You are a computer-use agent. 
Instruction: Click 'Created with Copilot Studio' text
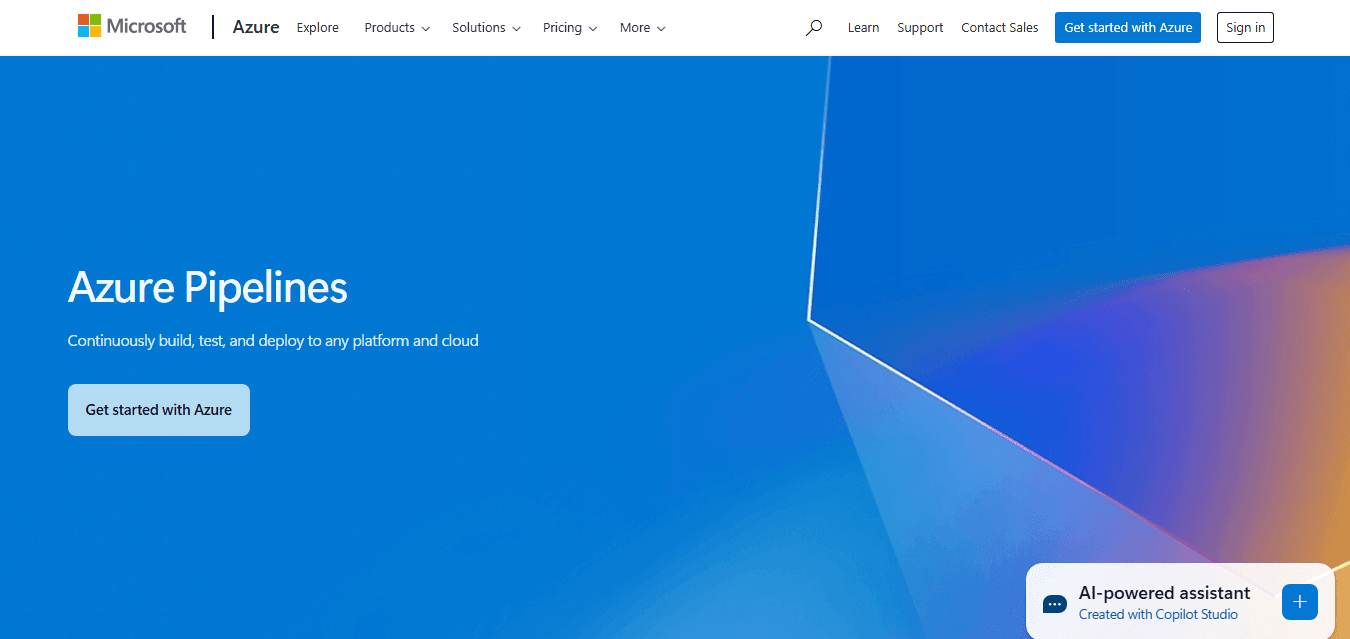[1158, 615]
